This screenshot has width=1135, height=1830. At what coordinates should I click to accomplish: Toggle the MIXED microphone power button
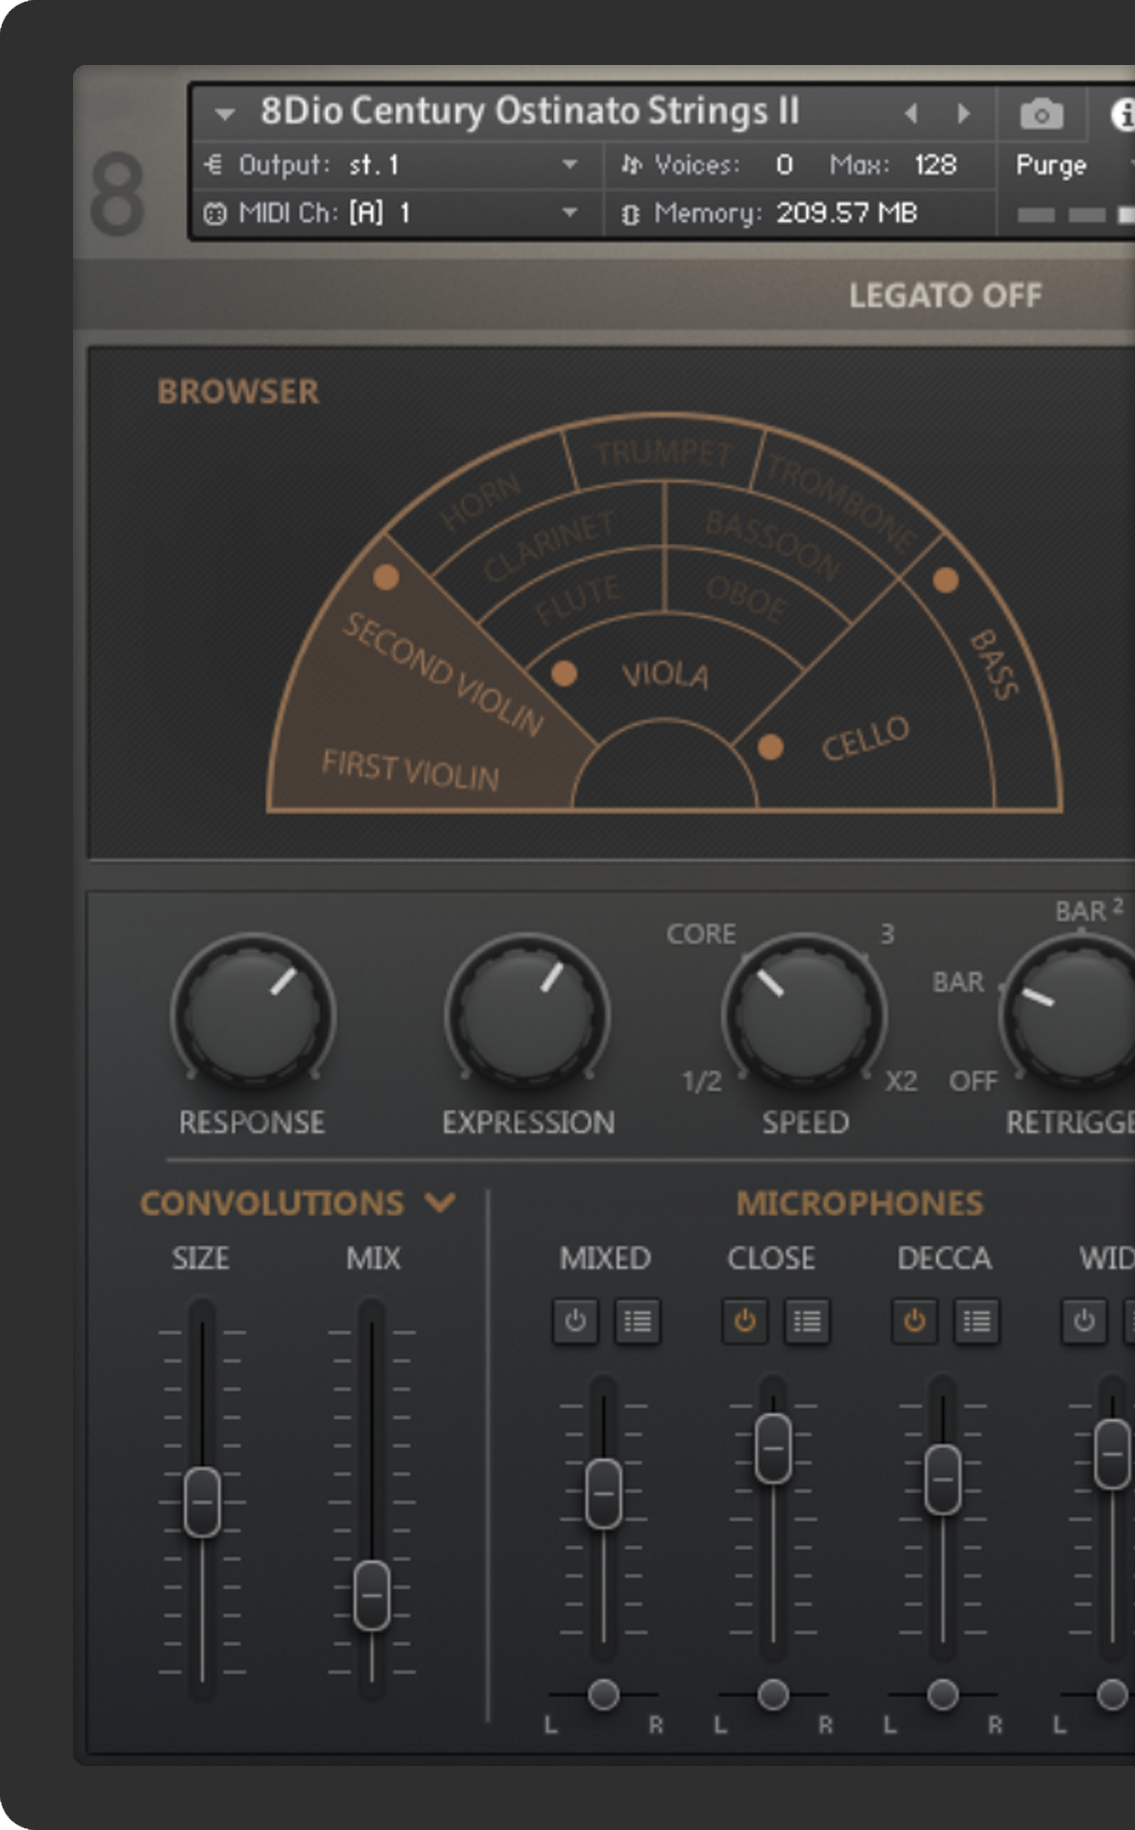[x=575, y=1322]
